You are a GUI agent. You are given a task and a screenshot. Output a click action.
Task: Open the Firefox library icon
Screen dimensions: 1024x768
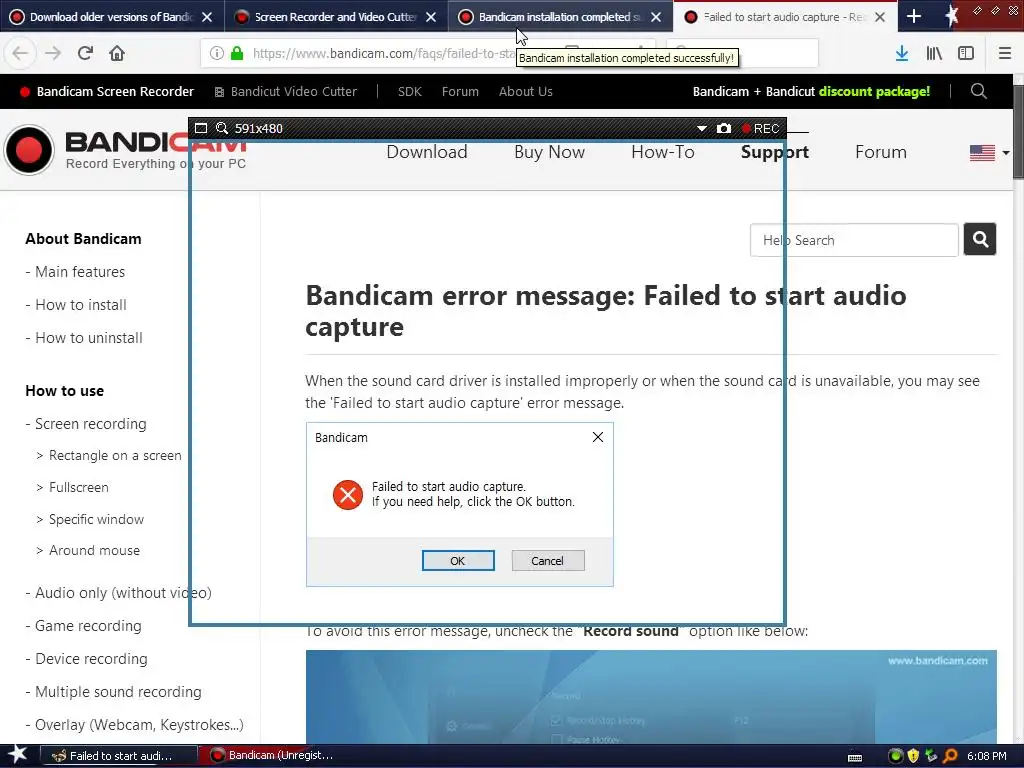934,54
